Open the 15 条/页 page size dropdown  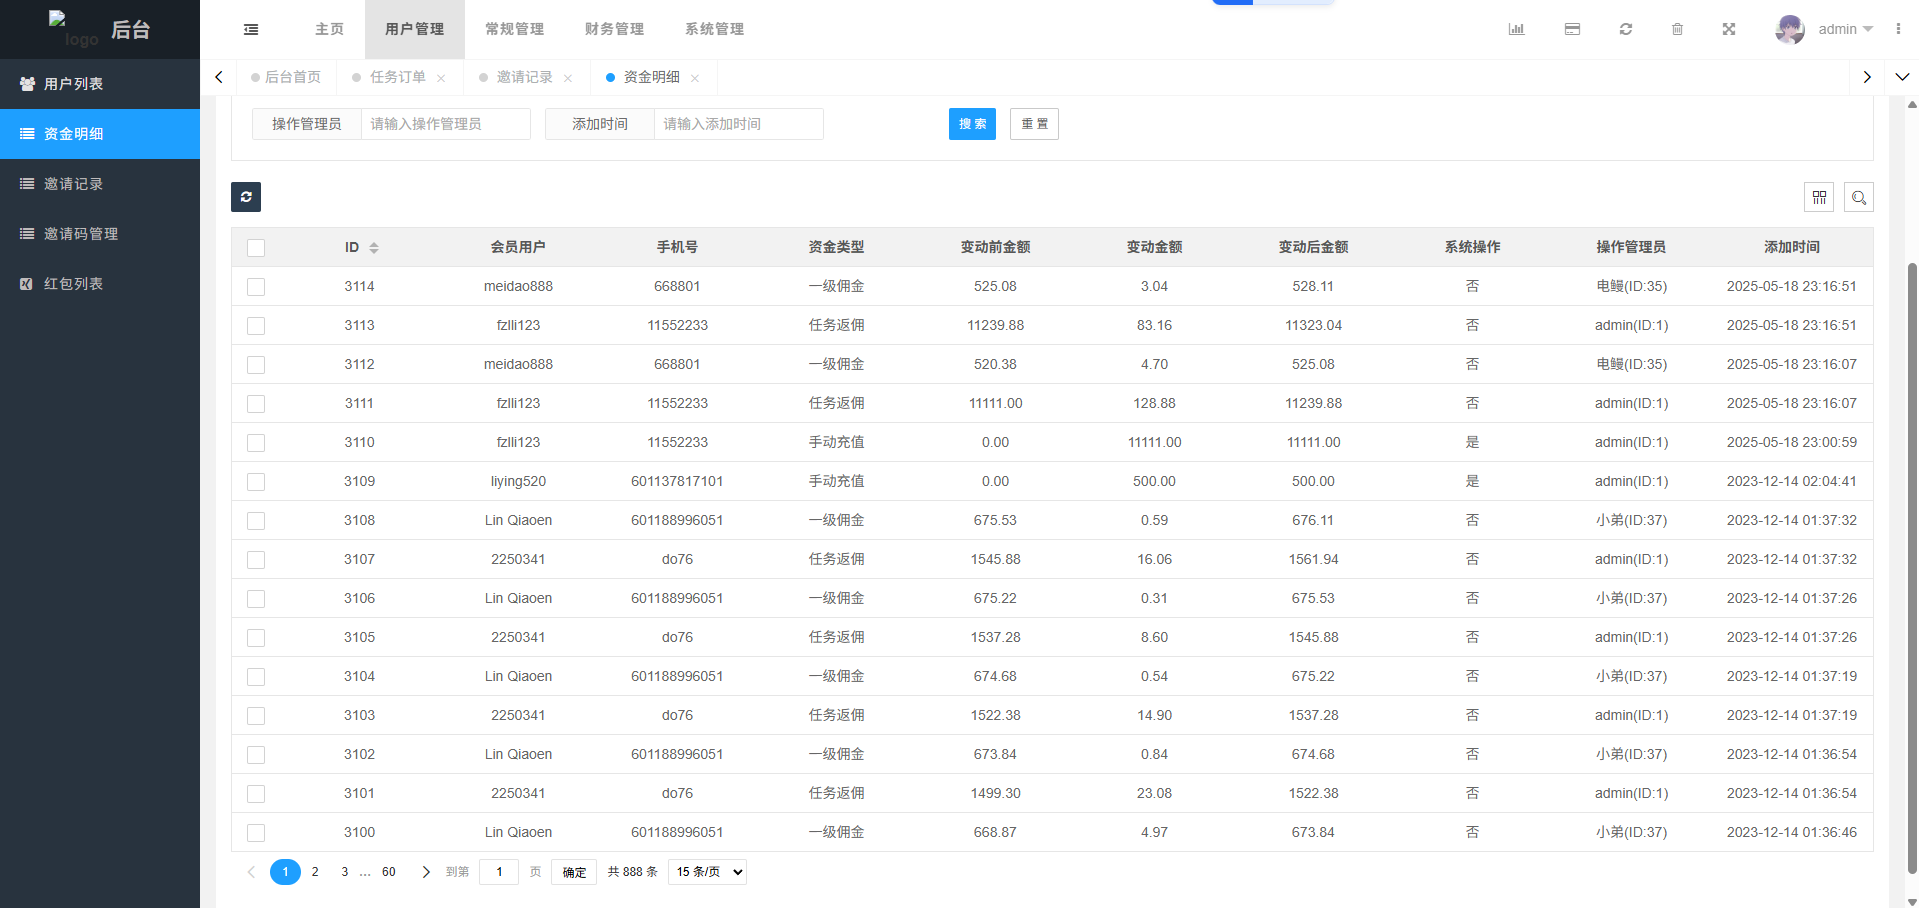pyautogui.click(x=708, y=872)
